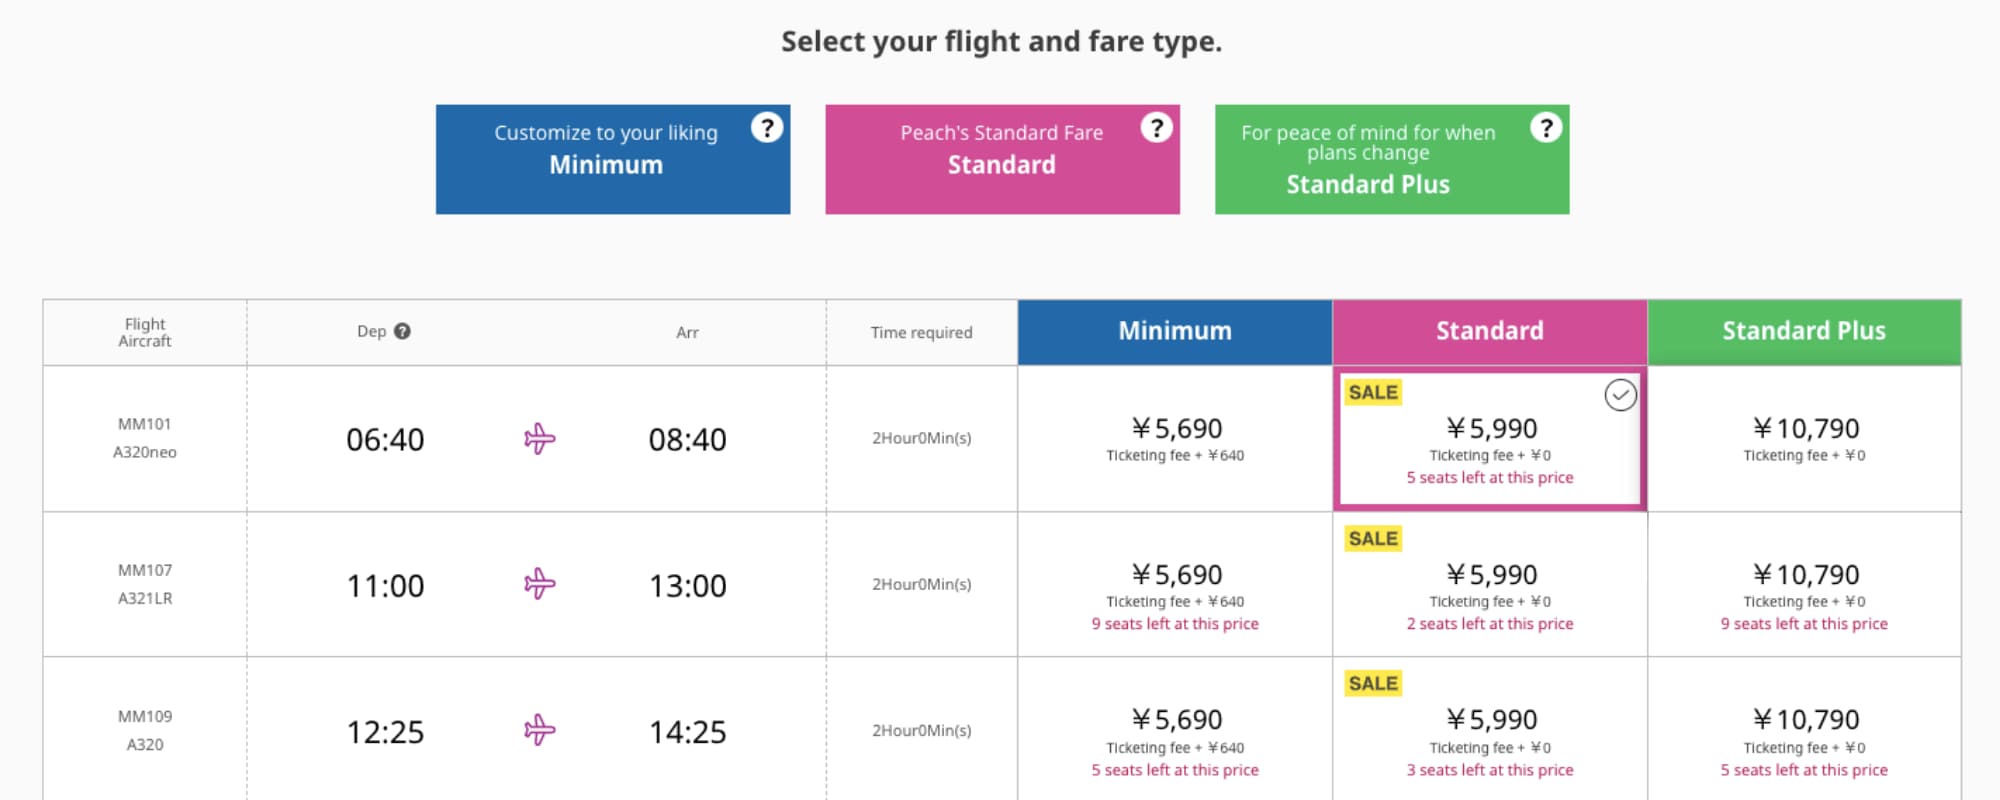The image size is (2000, 800).
Task: Click the airplane icon for flight MM109
Action: [540, 730]
